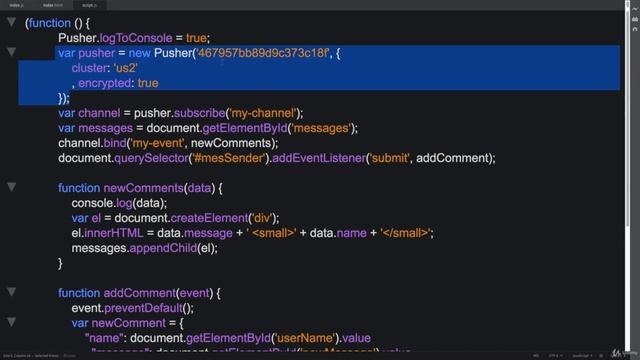
Task: Click 'bind' in channel.bind line
Action: click(115, 143)
